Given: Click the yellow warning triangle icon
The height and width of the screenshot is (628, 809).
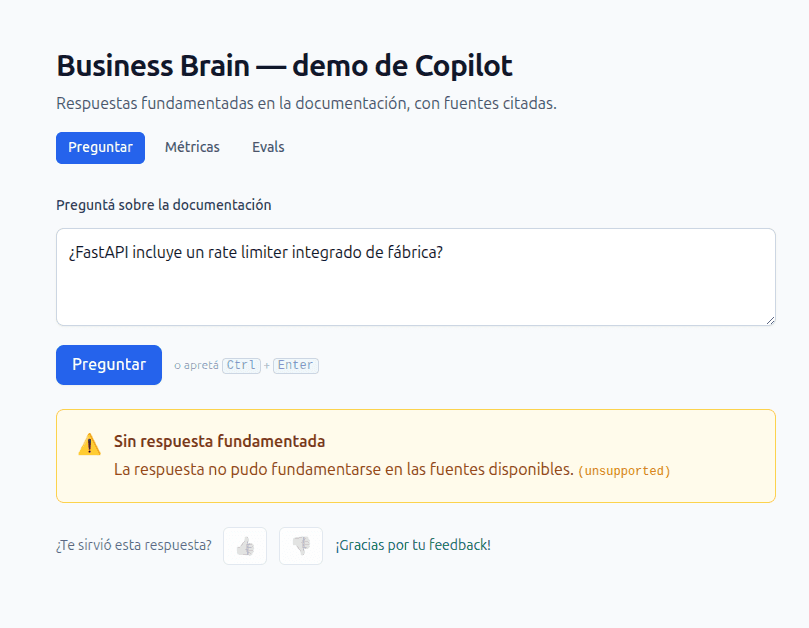Looking at the screenshot, I should point(89,444).
